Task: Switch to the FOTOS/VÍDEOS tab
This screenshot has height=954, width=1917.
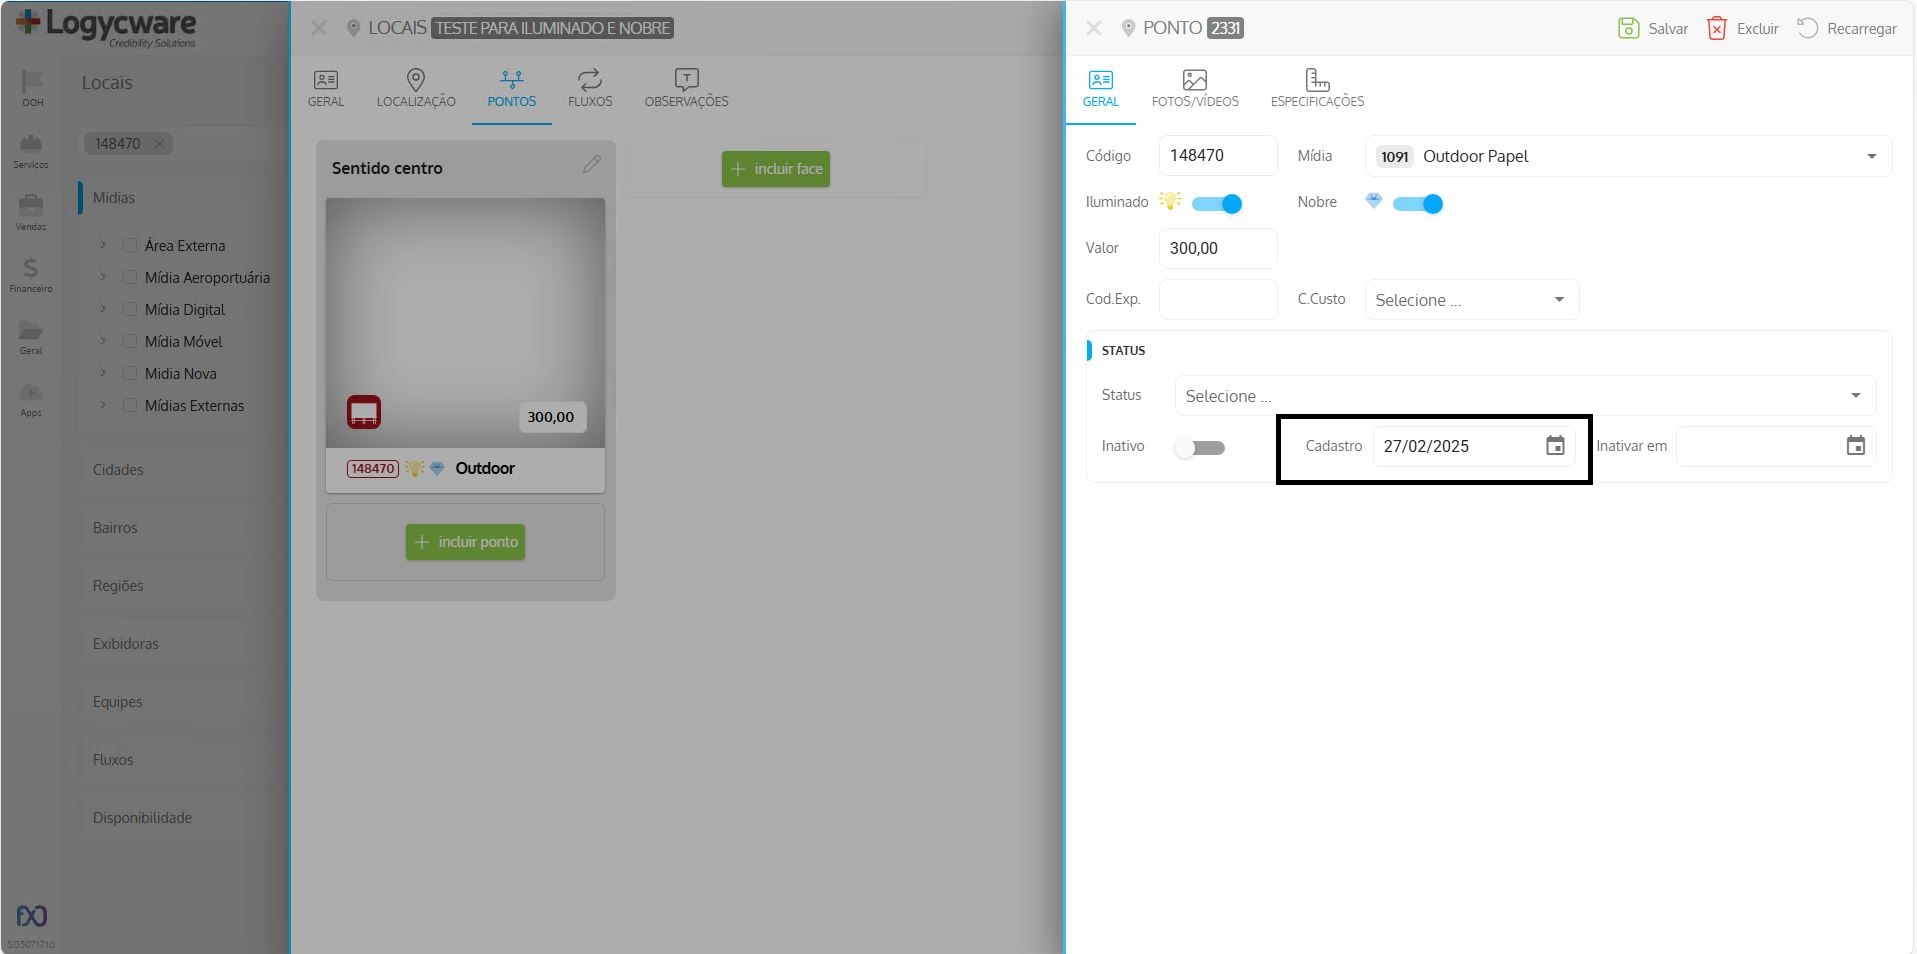Action: tap(1195, 88)
